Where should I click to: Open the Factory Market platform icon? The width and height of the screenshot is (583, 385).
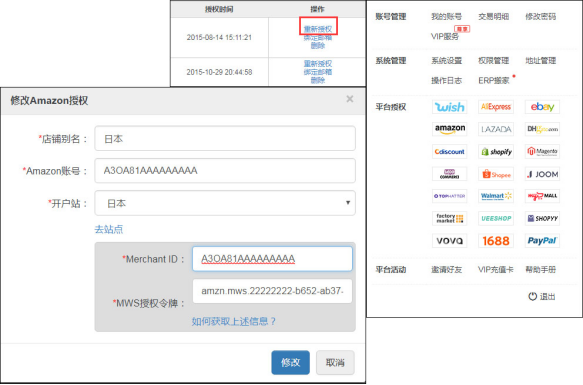pos(450,218)
